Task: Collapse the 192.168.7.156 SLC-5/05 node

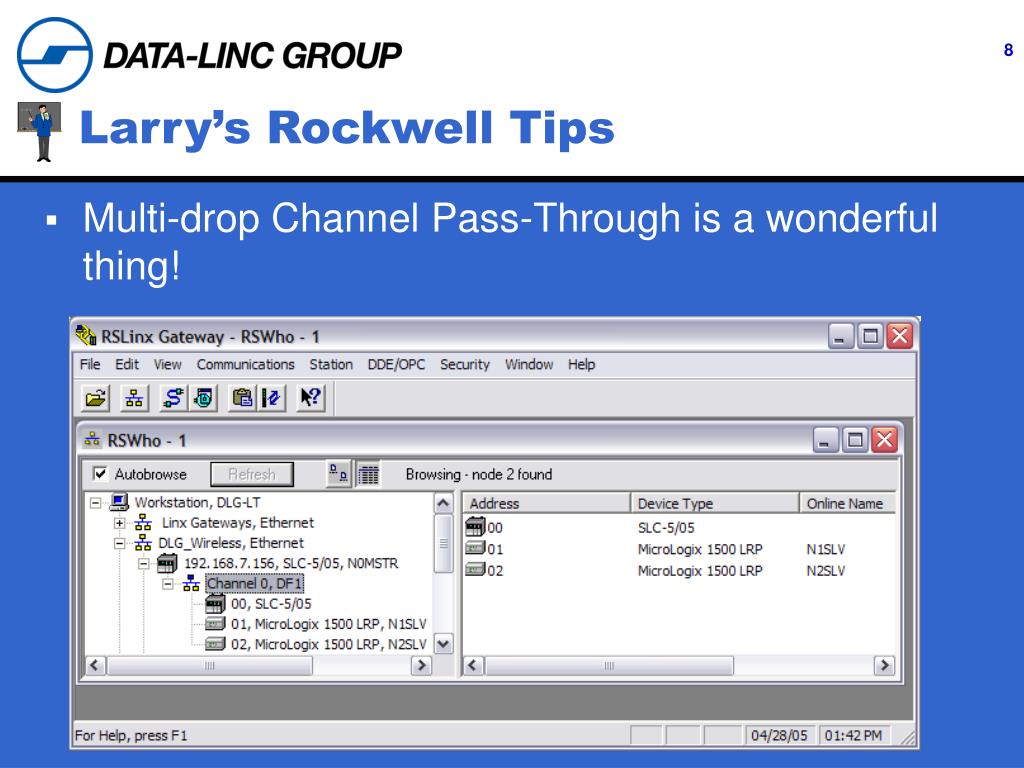Action: tap(144, 564)
